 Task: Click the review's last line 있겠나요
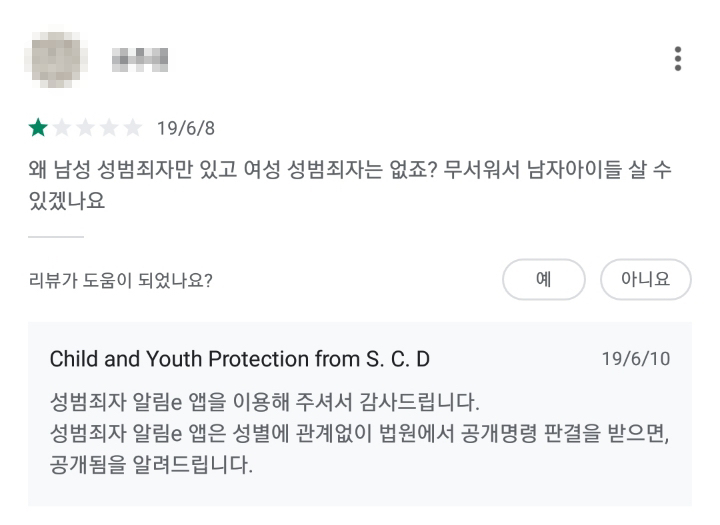click(x=67, y=201)
